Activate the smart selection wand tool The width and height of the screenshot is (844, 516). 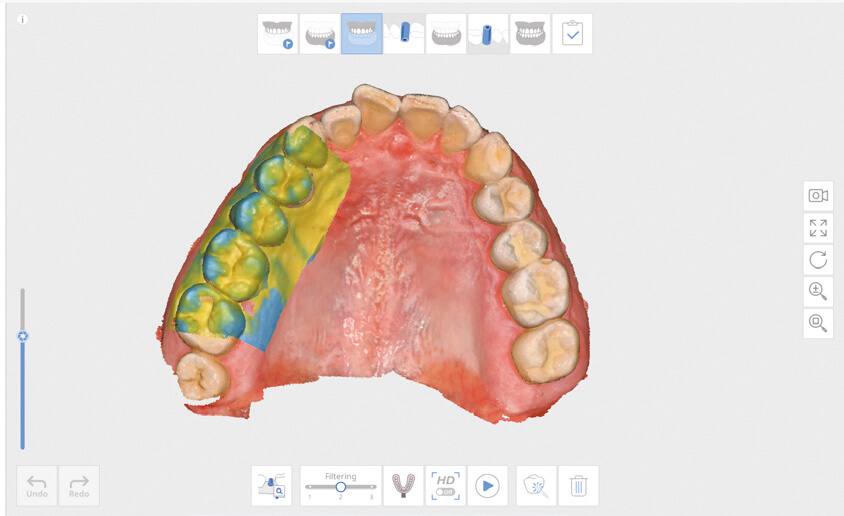coord(536,486)
